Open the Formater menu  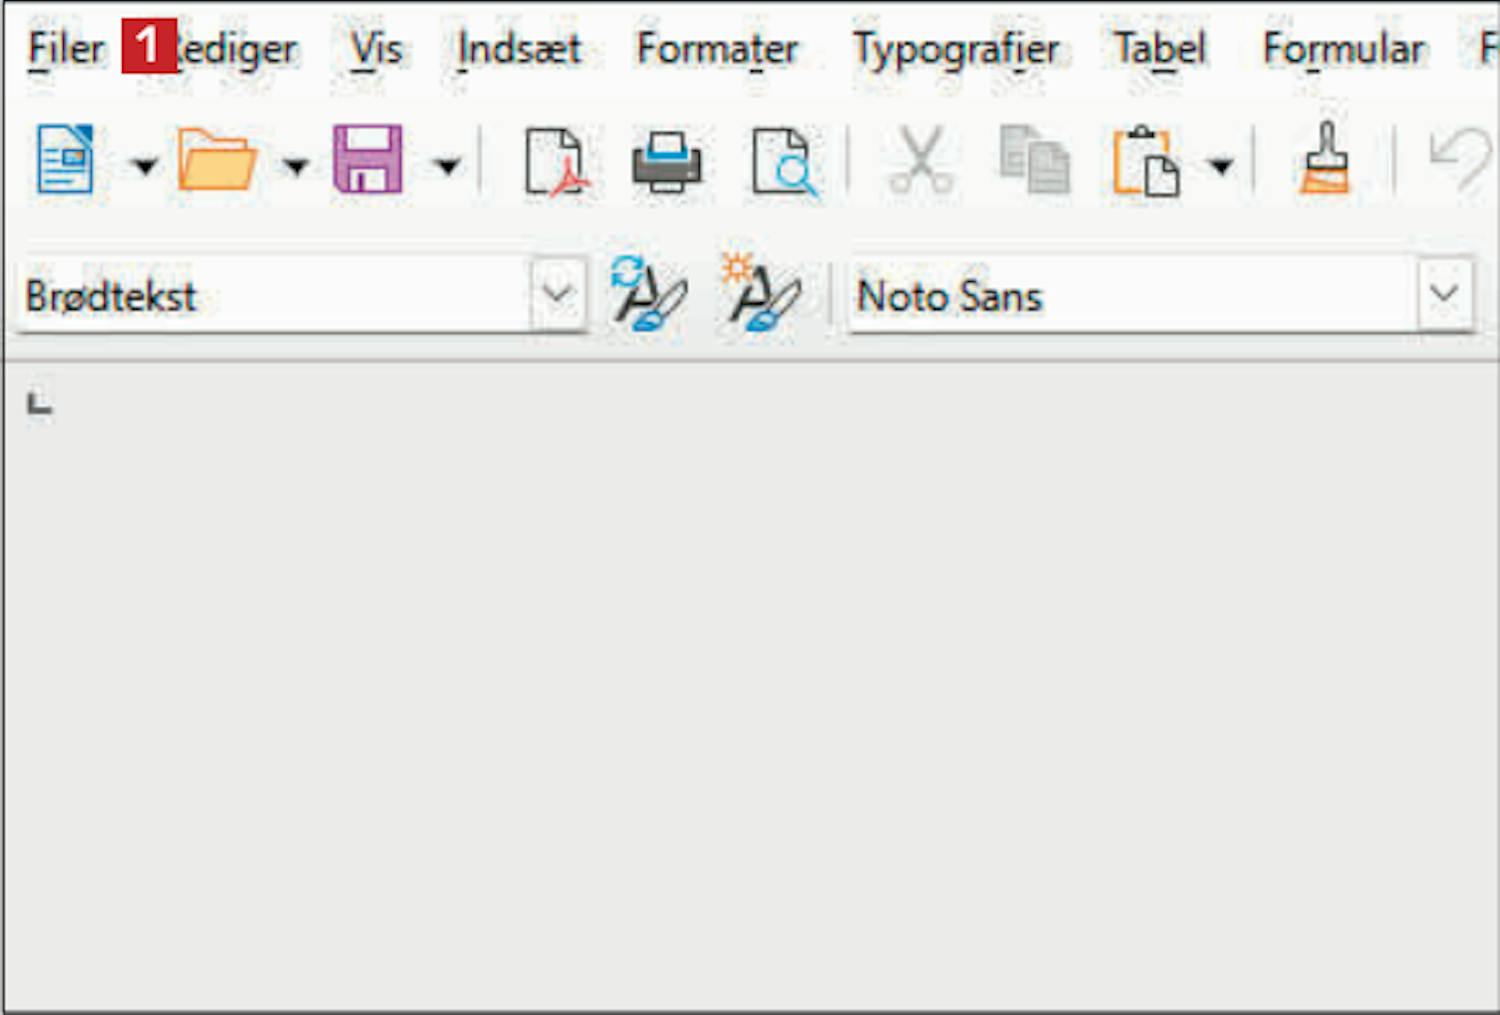pos(717,48)
